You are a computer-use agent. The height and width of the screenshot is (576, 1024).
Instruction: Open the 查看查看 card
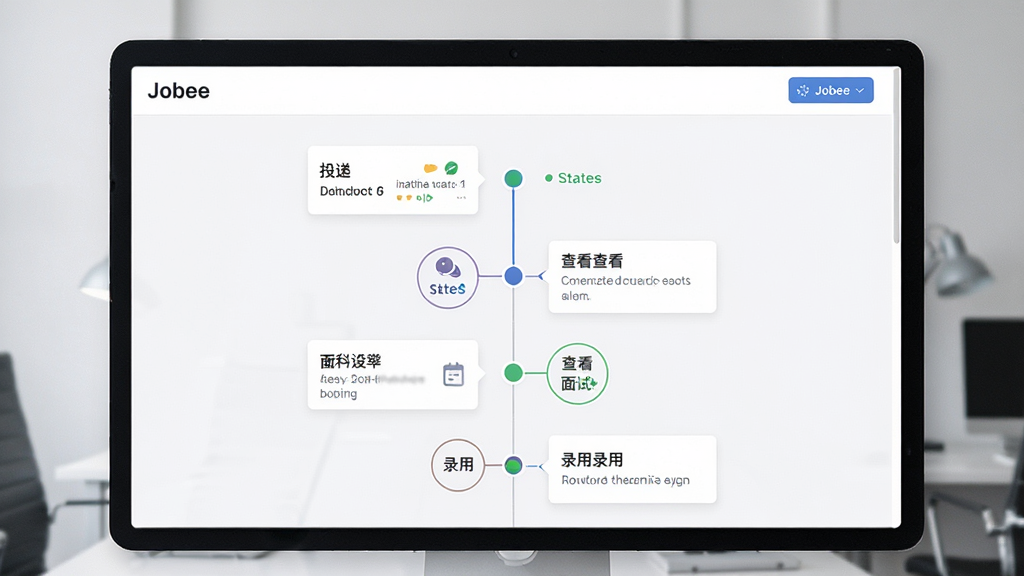(x=632, y=277)
